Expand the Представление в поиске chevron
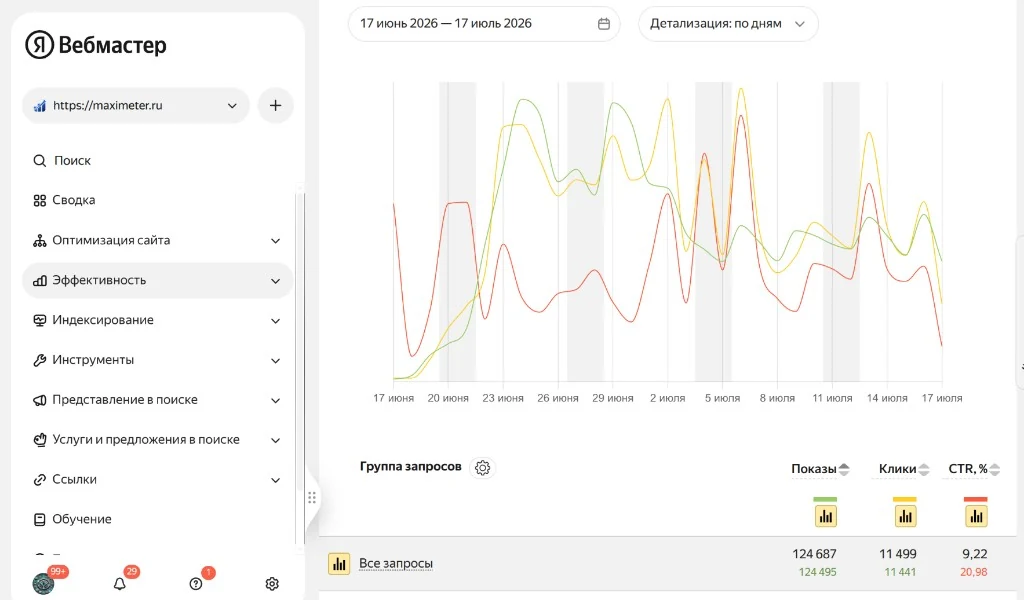The image size is (1024, 600). click(x=276, y=400)
